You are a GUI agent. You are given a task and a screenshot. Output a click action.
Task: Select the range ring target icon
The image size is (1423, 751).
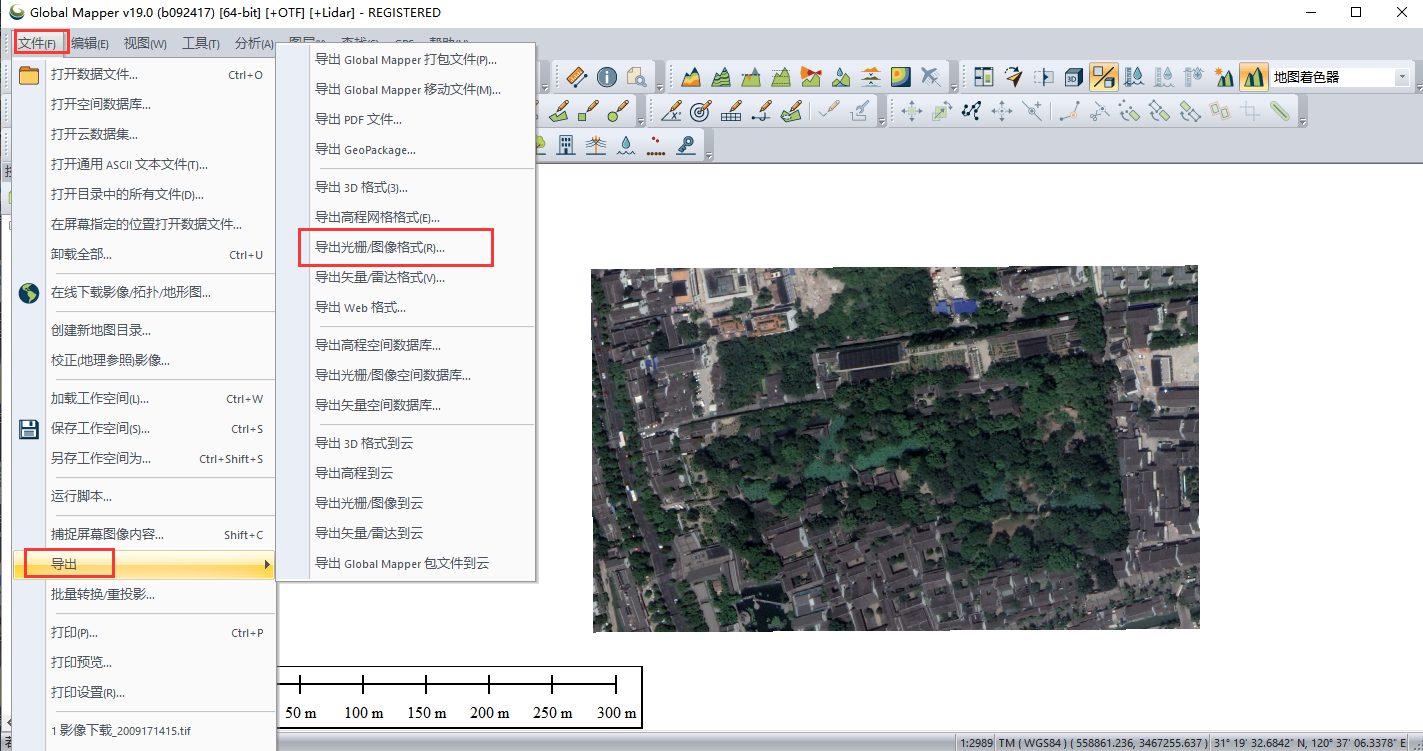tap(701, 111)
